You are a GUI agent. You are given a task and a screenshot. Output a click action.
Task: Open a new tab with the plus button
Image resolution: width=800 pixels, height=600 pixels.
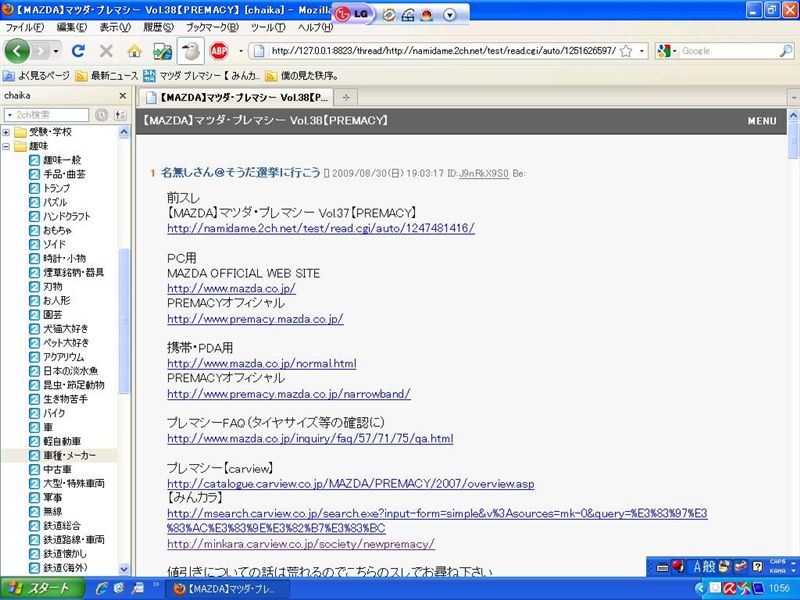click(x=346, y=97)
